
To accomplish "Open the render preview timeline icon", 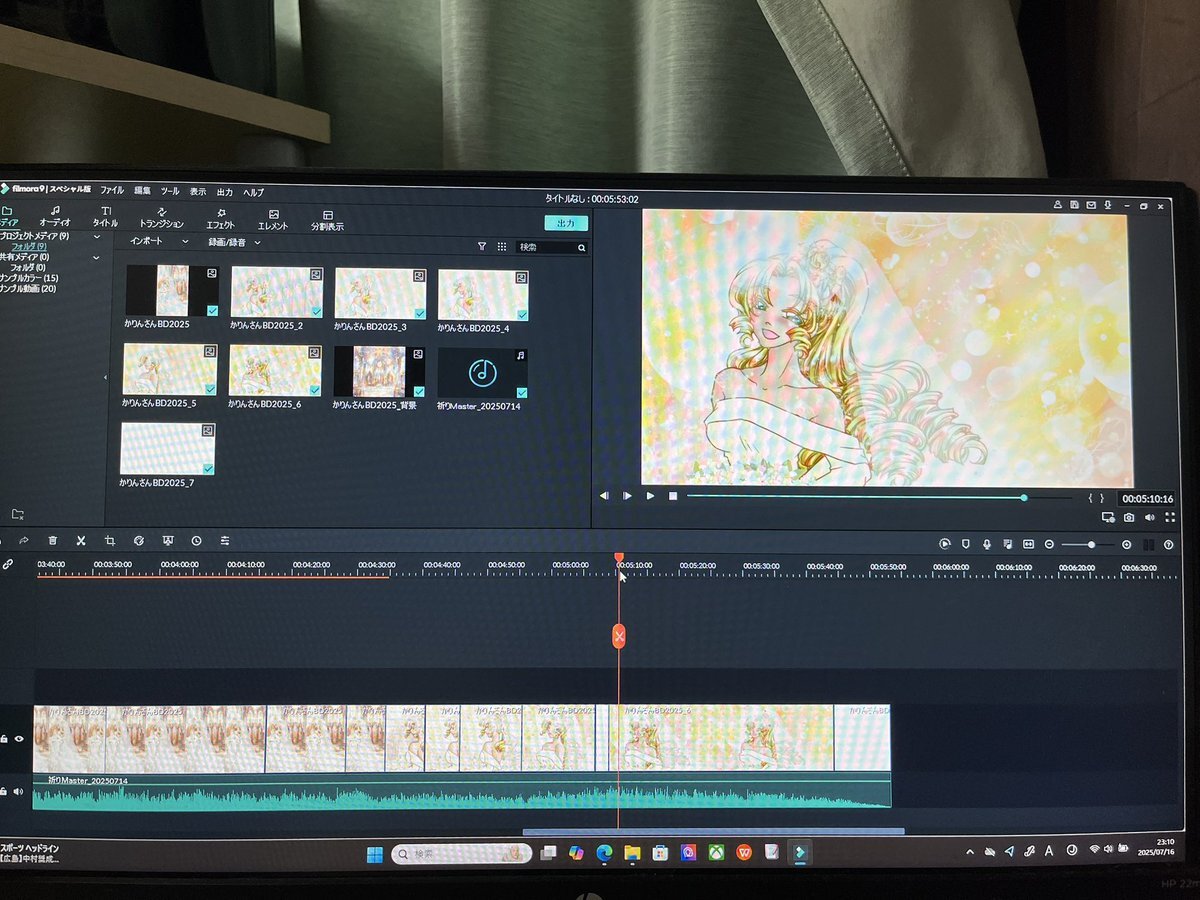I will coord(945,544).
